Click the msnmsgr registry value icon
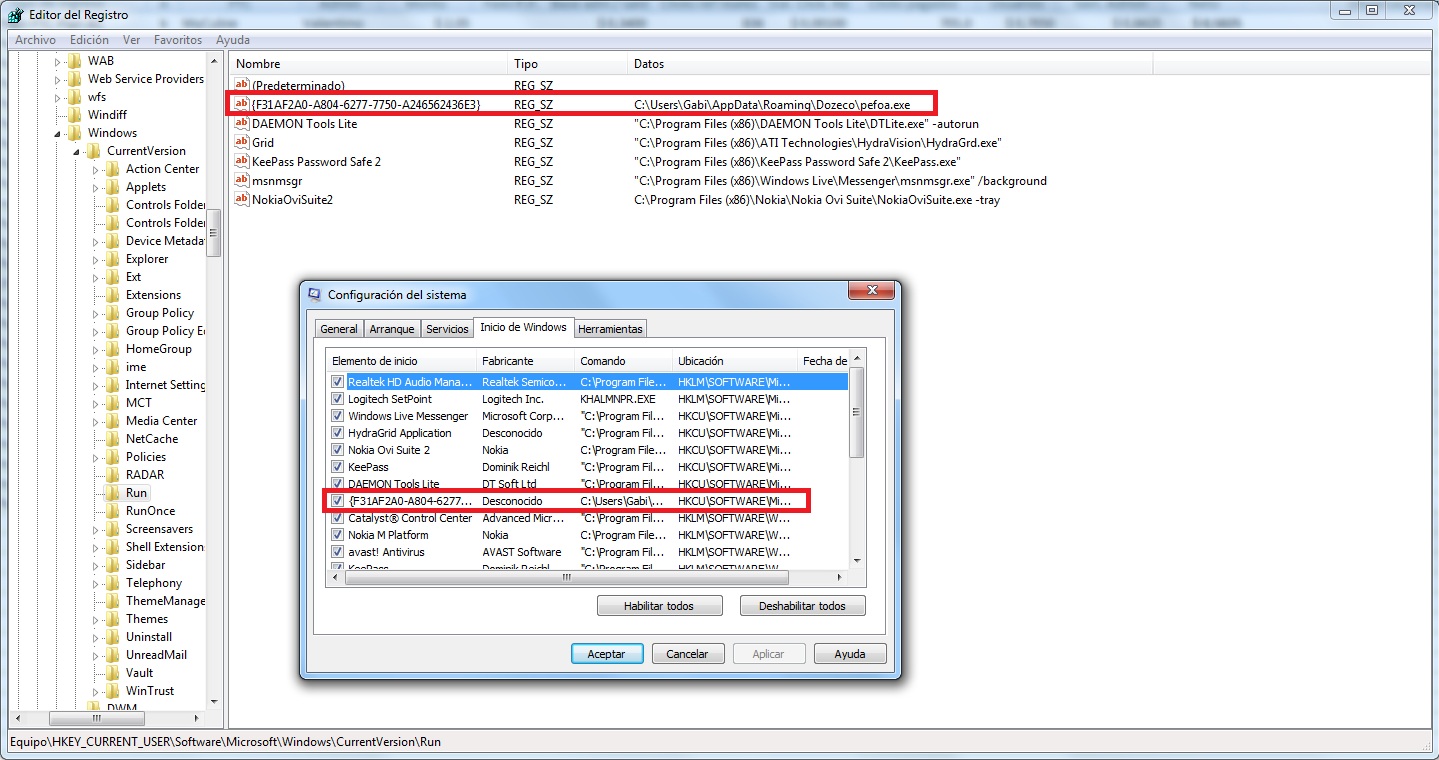The image size is (1439, 760). (241, 181)
